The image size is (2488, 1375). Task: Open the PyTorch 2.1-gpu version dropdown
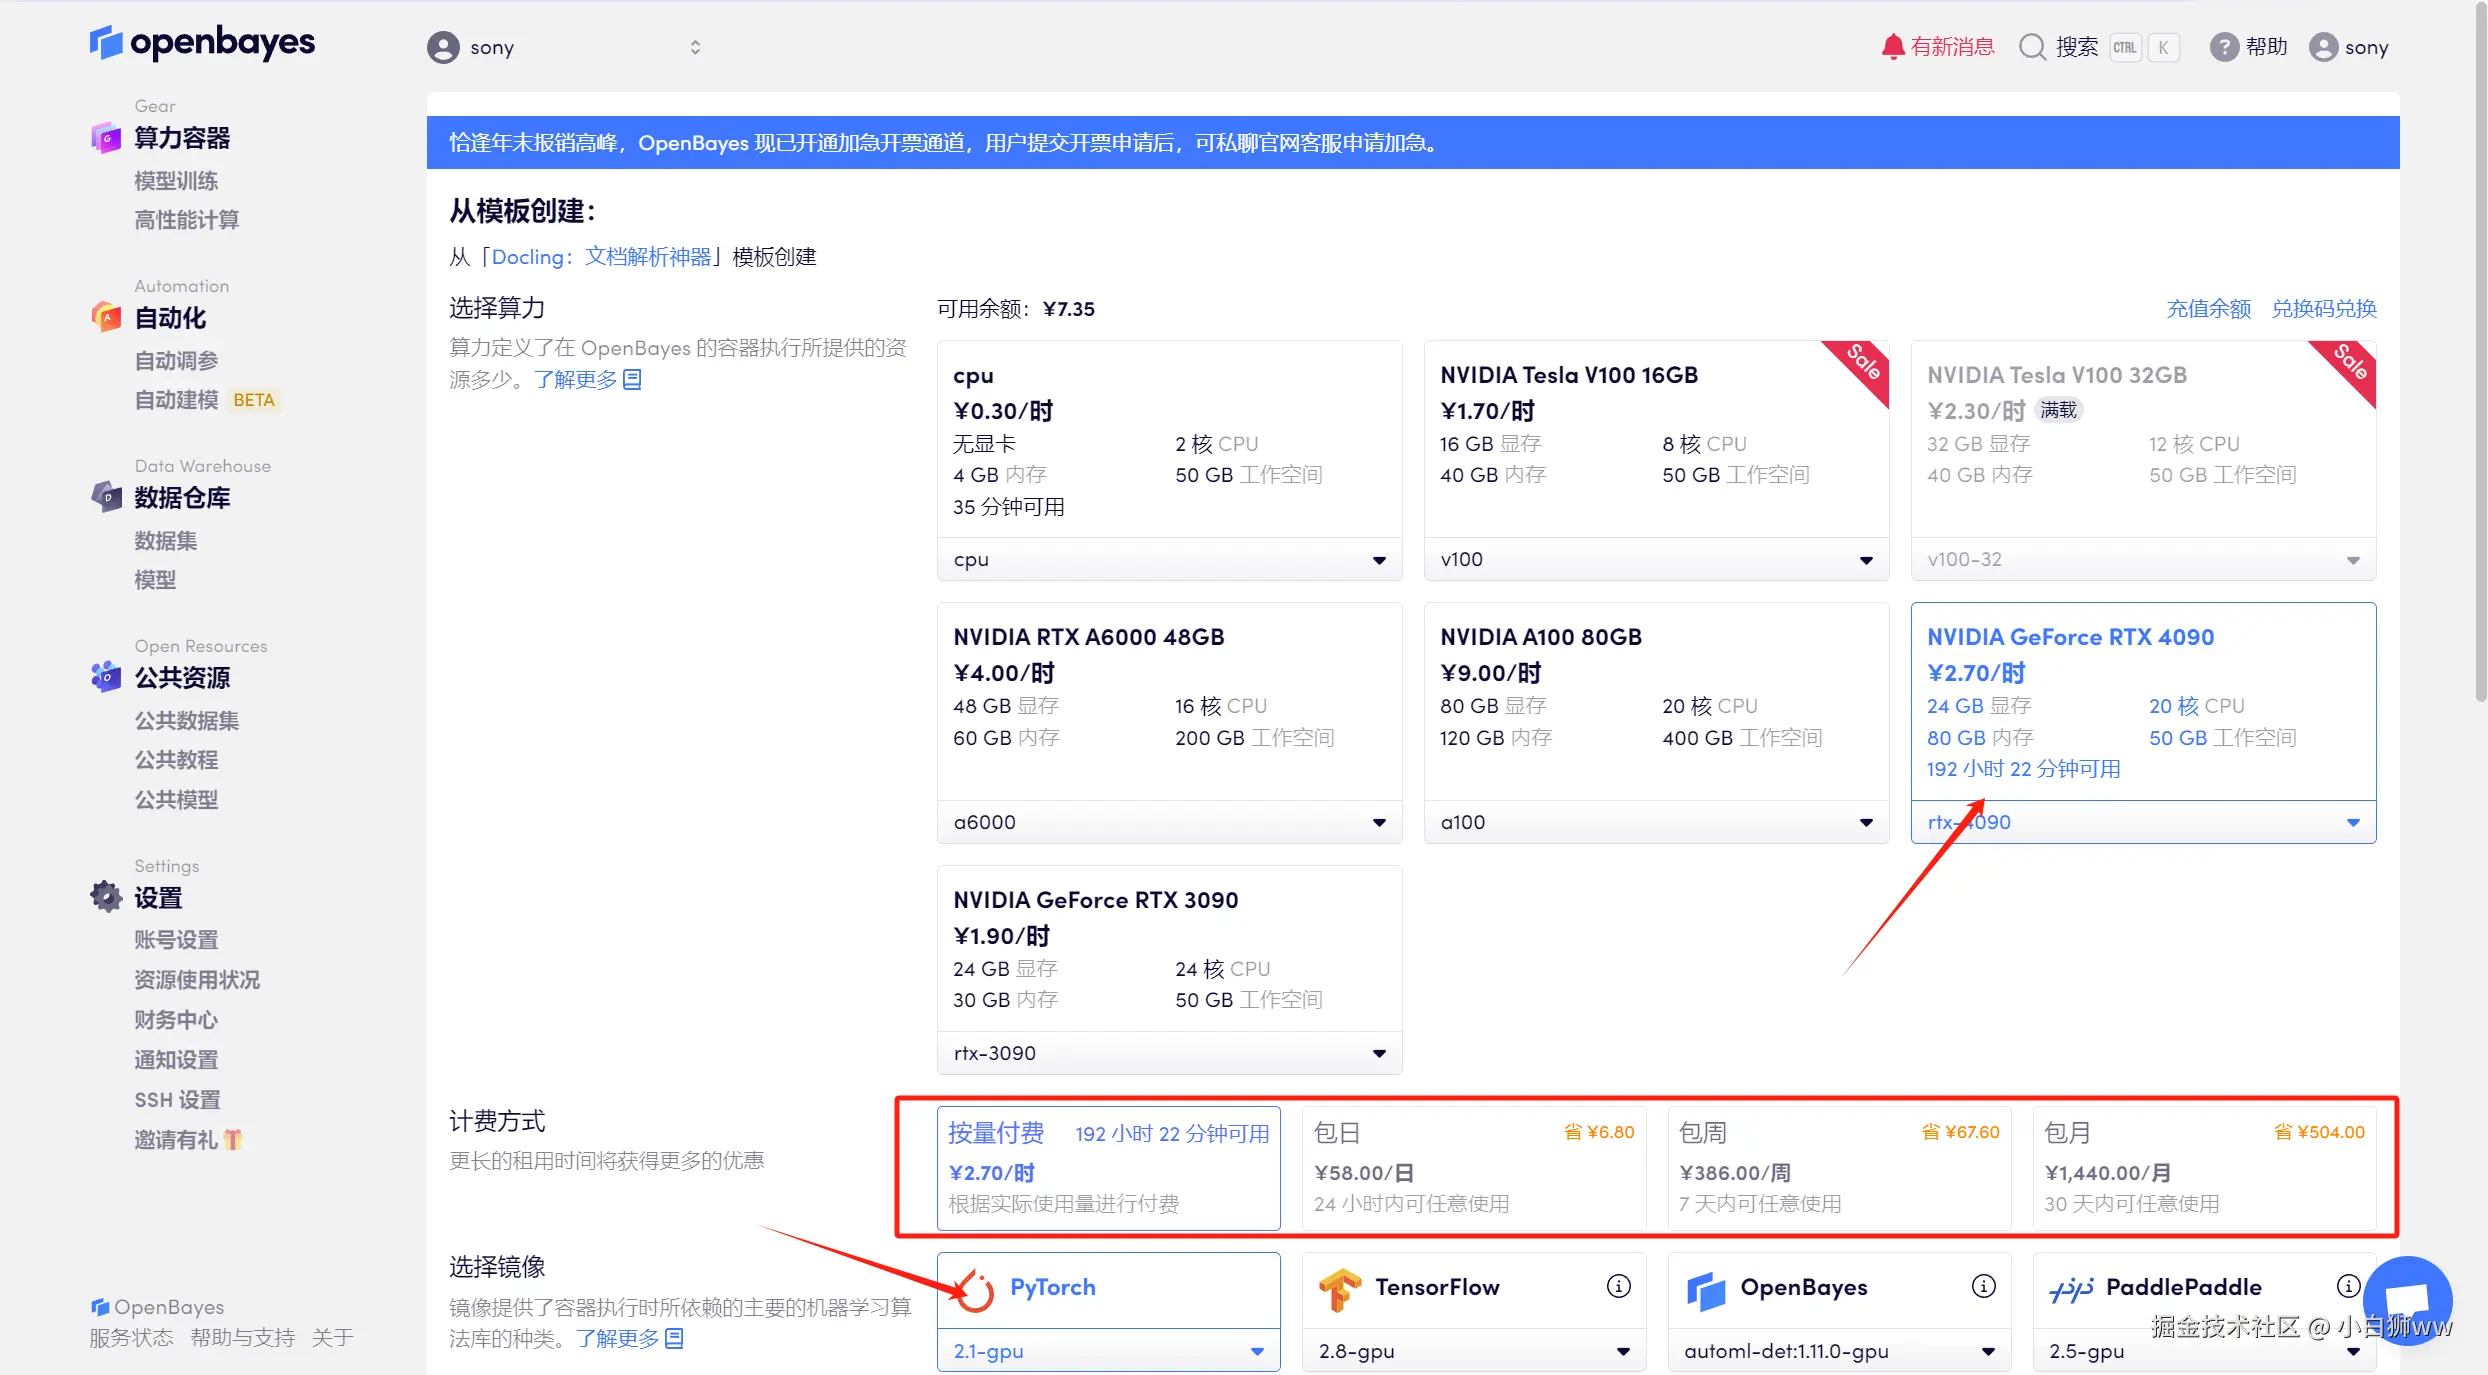[1108, 1351]
